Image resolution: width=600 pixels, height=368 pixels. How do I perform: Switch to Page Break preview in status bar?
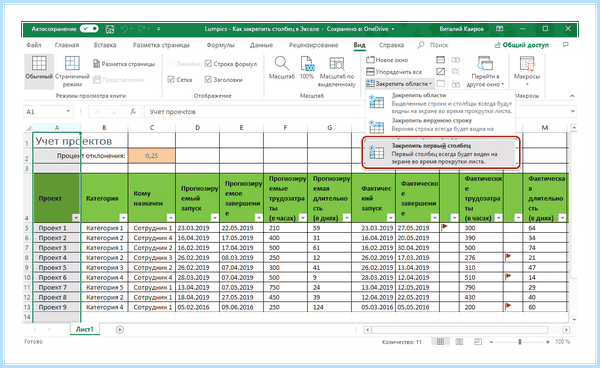coord(478,342)
